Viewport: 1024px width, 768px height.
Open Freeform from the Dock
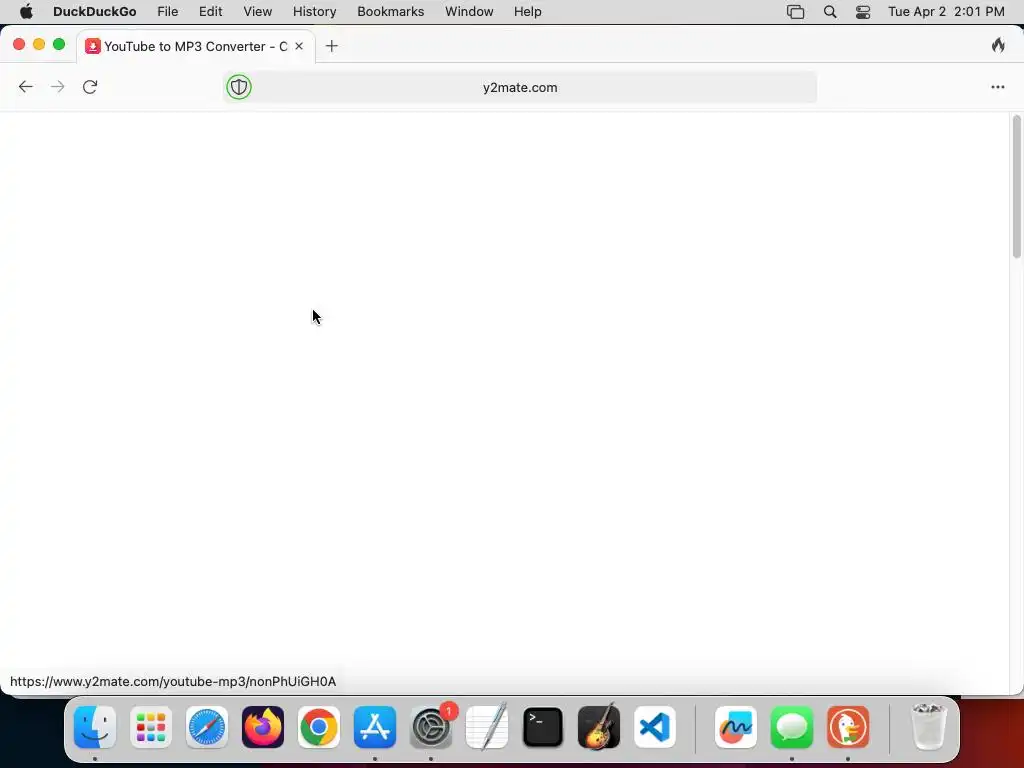[x=736, y=727]
